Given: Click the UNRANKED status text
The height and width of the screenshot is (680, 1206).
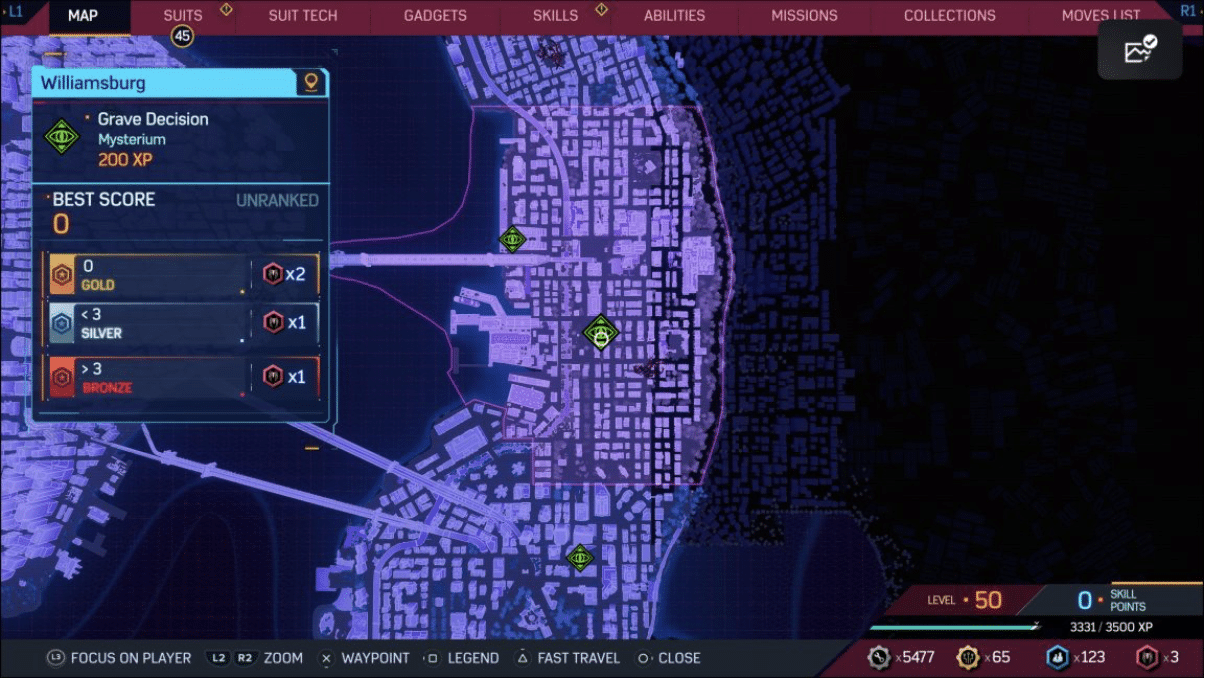Looking at the screenshot, I should pos(277,200).
